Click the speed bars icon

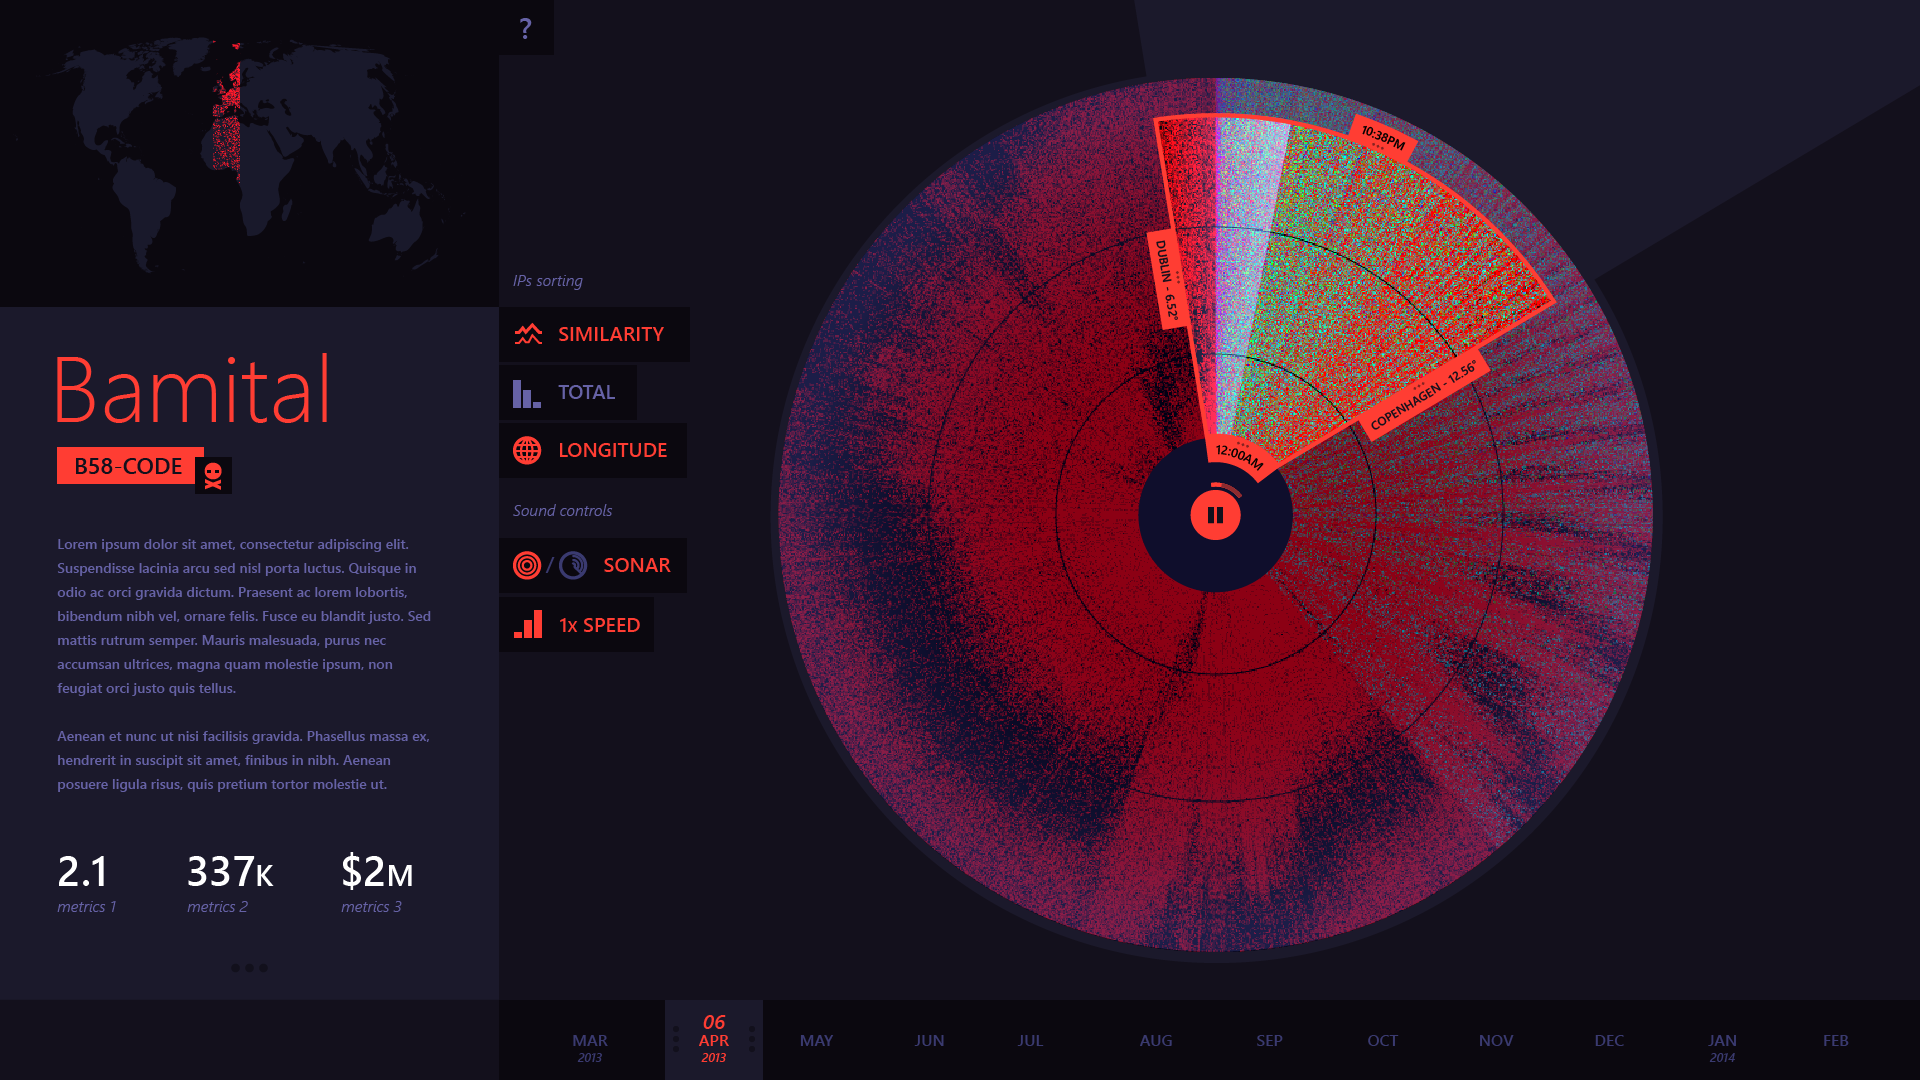[x=528, y=625]
